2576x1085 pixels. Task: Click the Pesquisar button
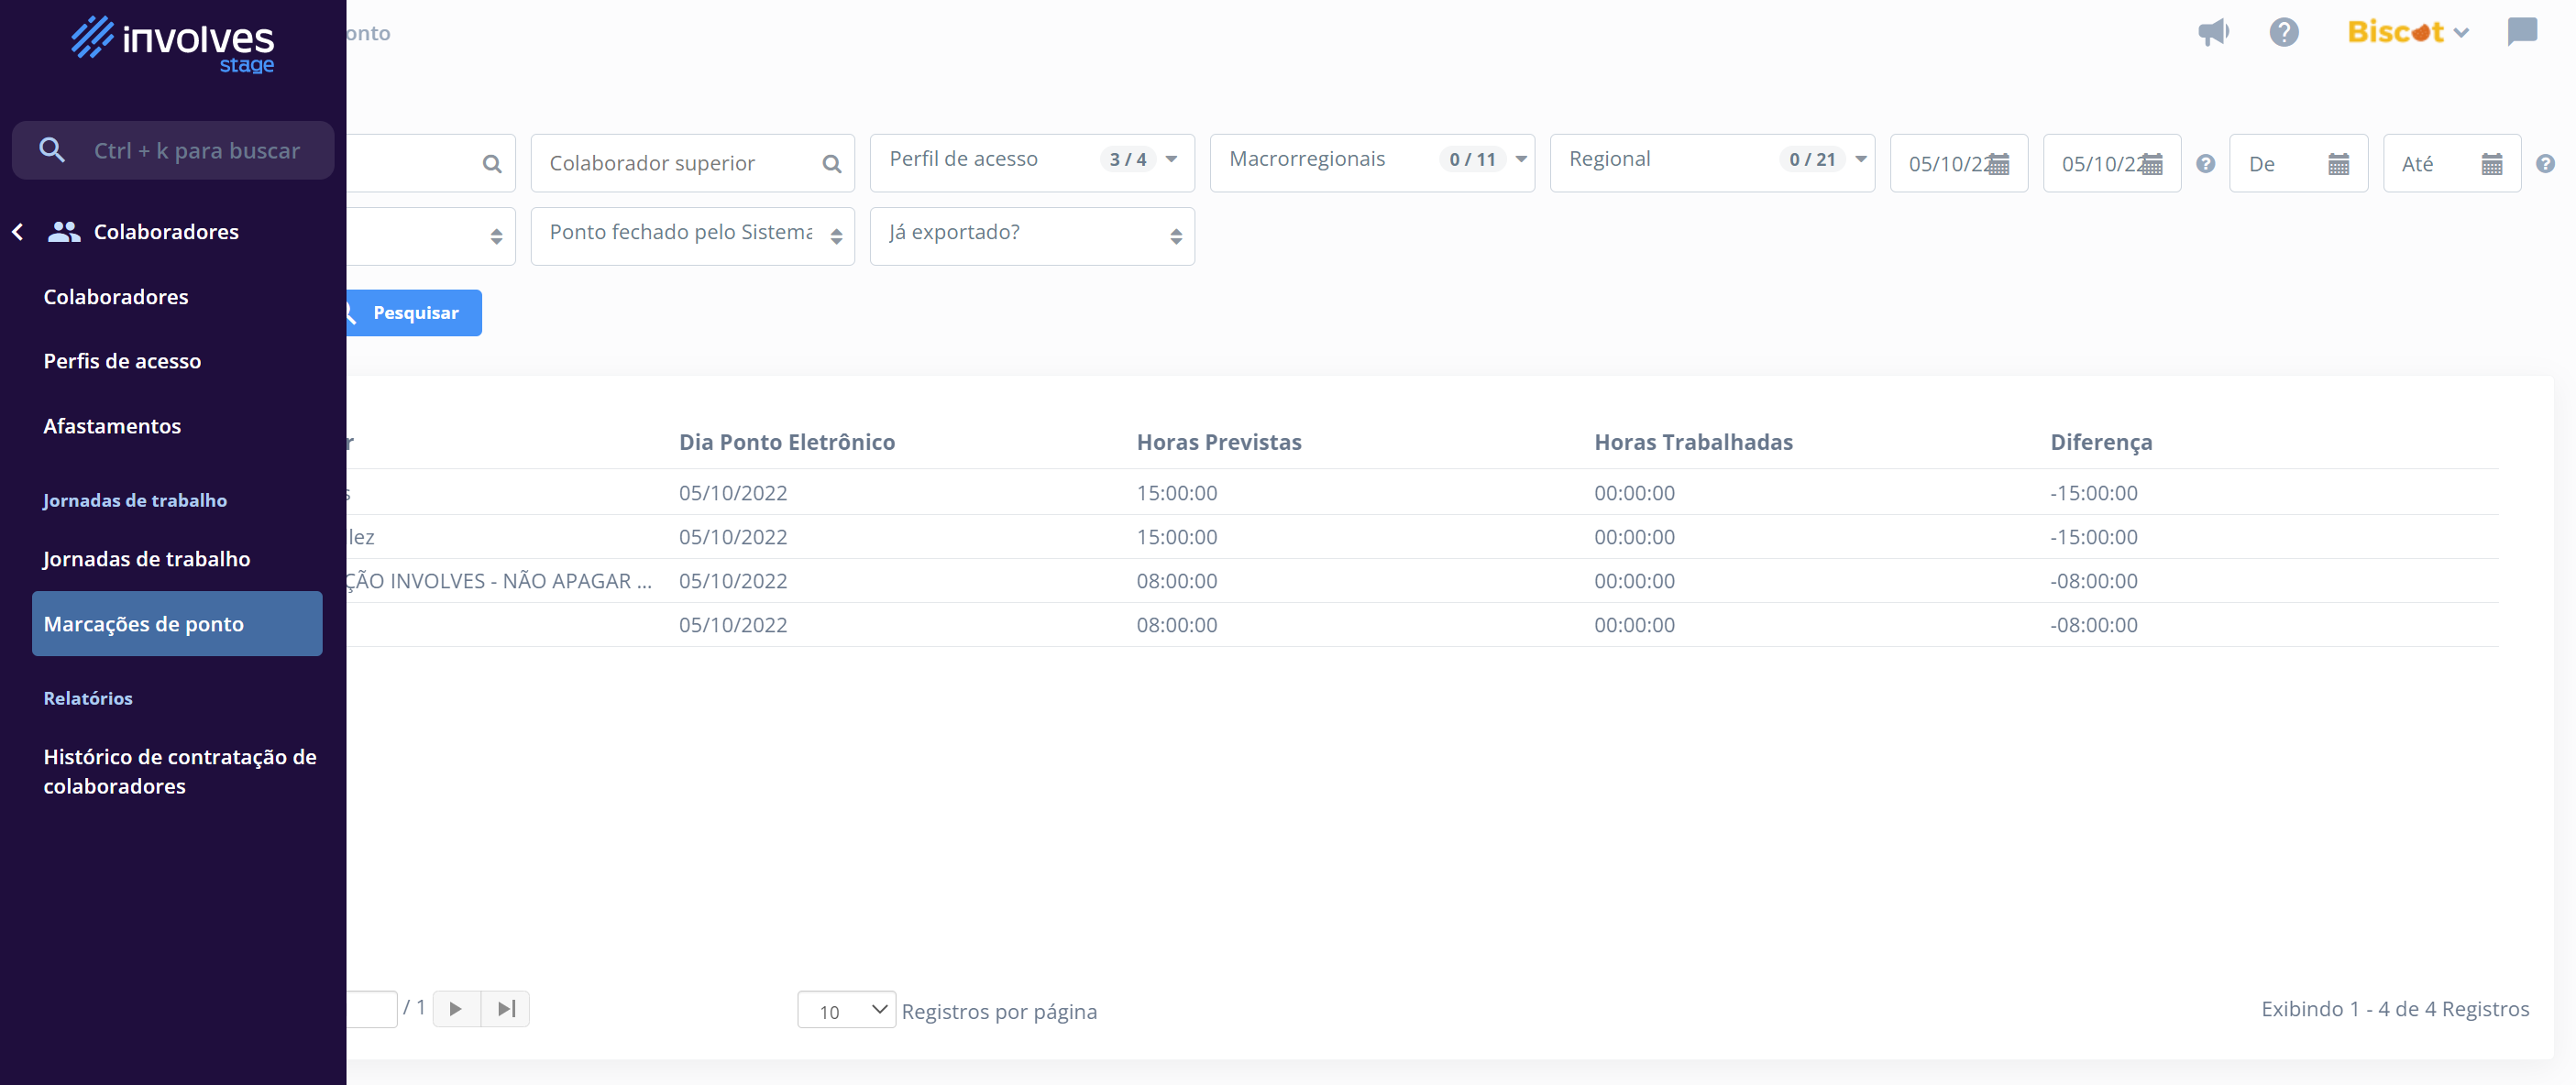click(414, 313)
